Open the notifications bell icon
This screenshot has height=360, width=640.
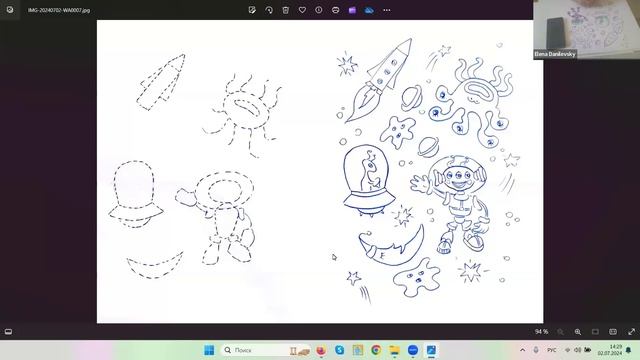pyautogui.click(x=629, y=350)
